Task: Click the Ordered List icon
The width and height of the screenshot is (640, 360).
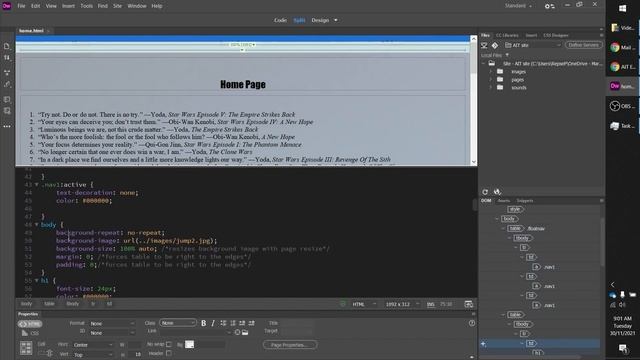Action: point(233,323)
